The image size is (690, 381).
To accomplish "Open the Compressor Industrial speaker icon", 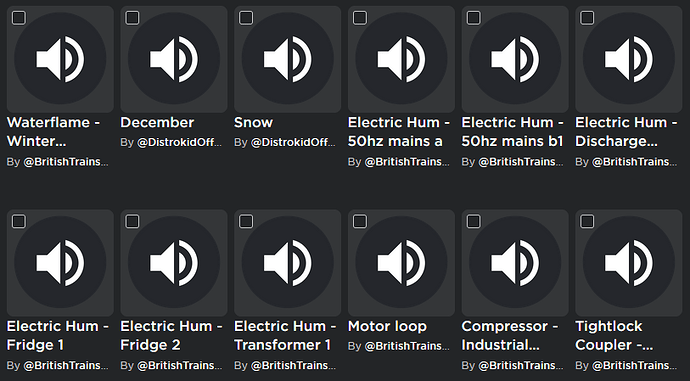I will [515, 263].
